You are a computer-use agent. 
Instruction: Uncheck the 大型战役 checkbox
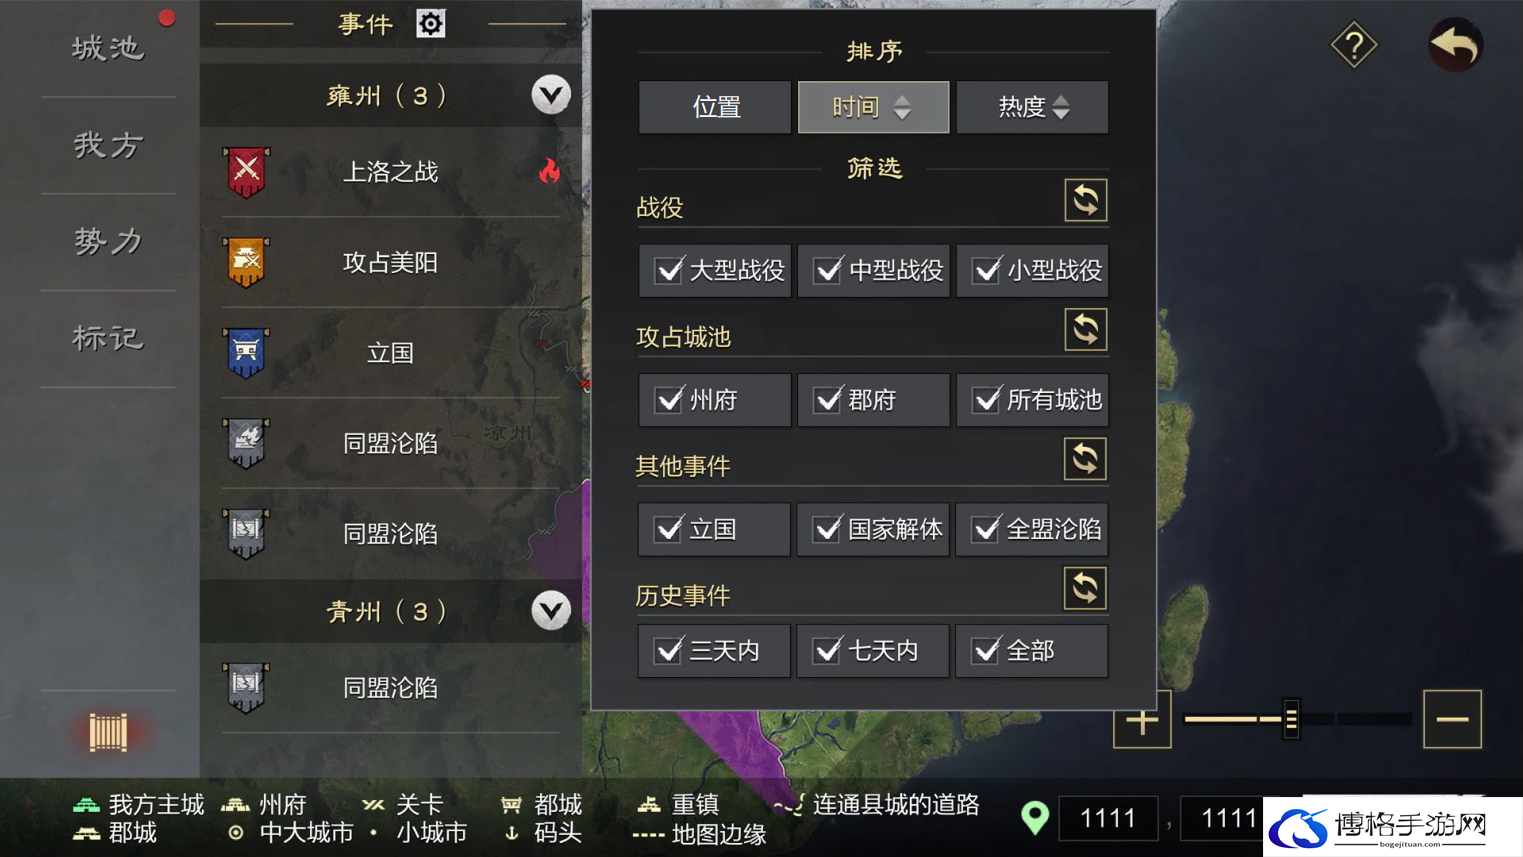click(x=668, y=270)
